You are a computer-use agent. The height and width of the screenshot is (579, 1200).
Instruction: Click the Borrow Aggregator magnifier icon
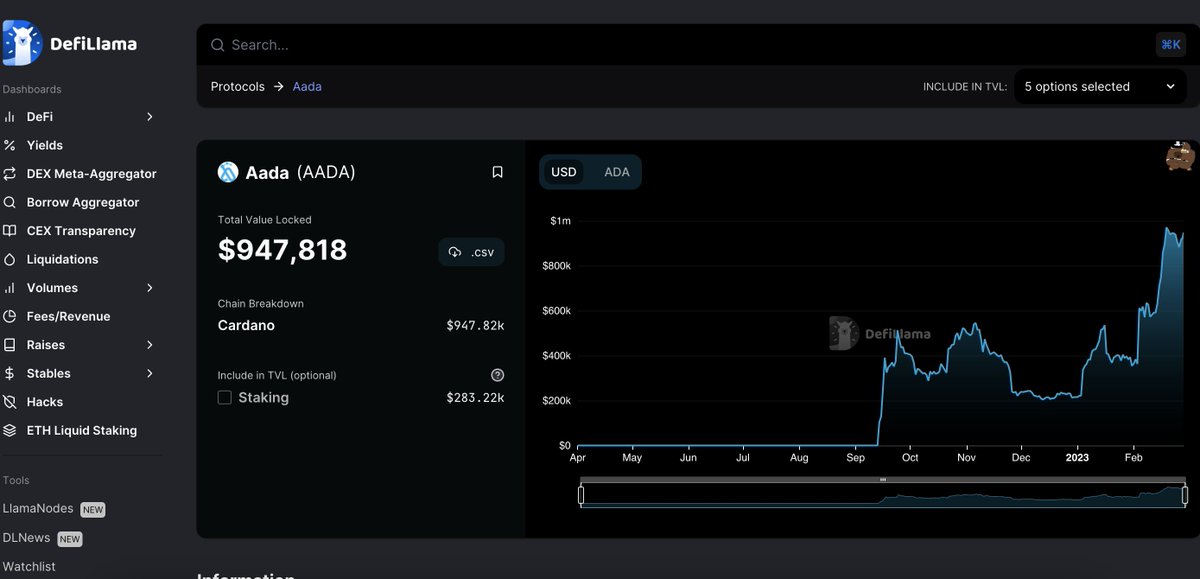click(x=9, y=202)
